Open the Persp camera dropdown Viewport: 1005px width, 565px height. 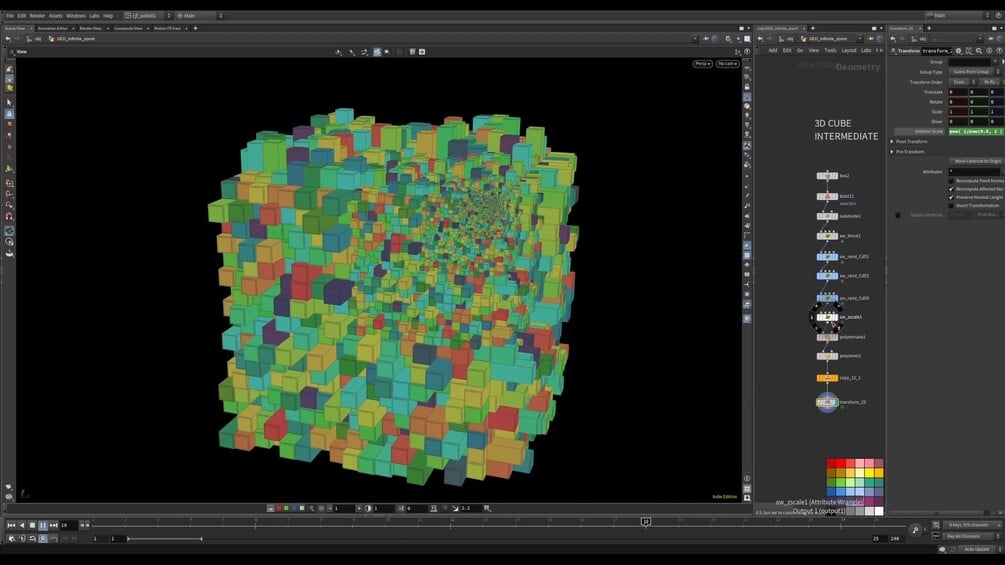(x=702, y=64)
